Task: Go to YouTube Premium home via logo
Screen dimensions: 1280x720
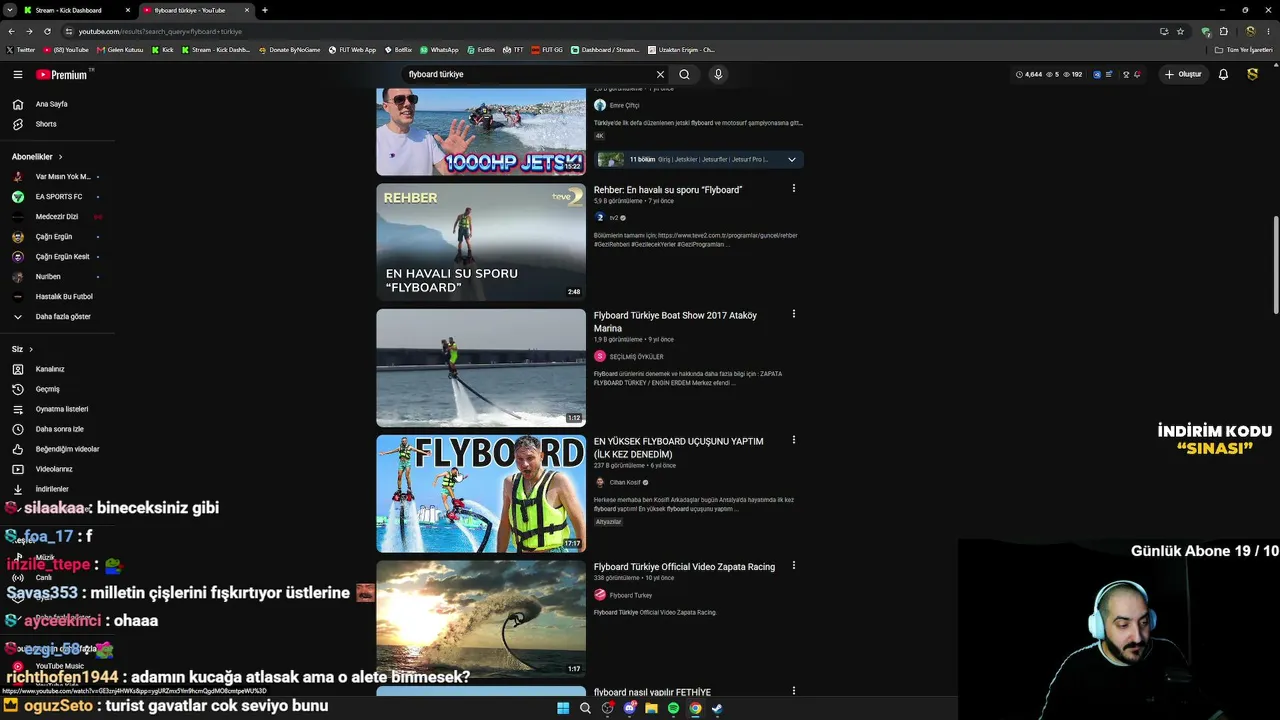Action: 63,74
